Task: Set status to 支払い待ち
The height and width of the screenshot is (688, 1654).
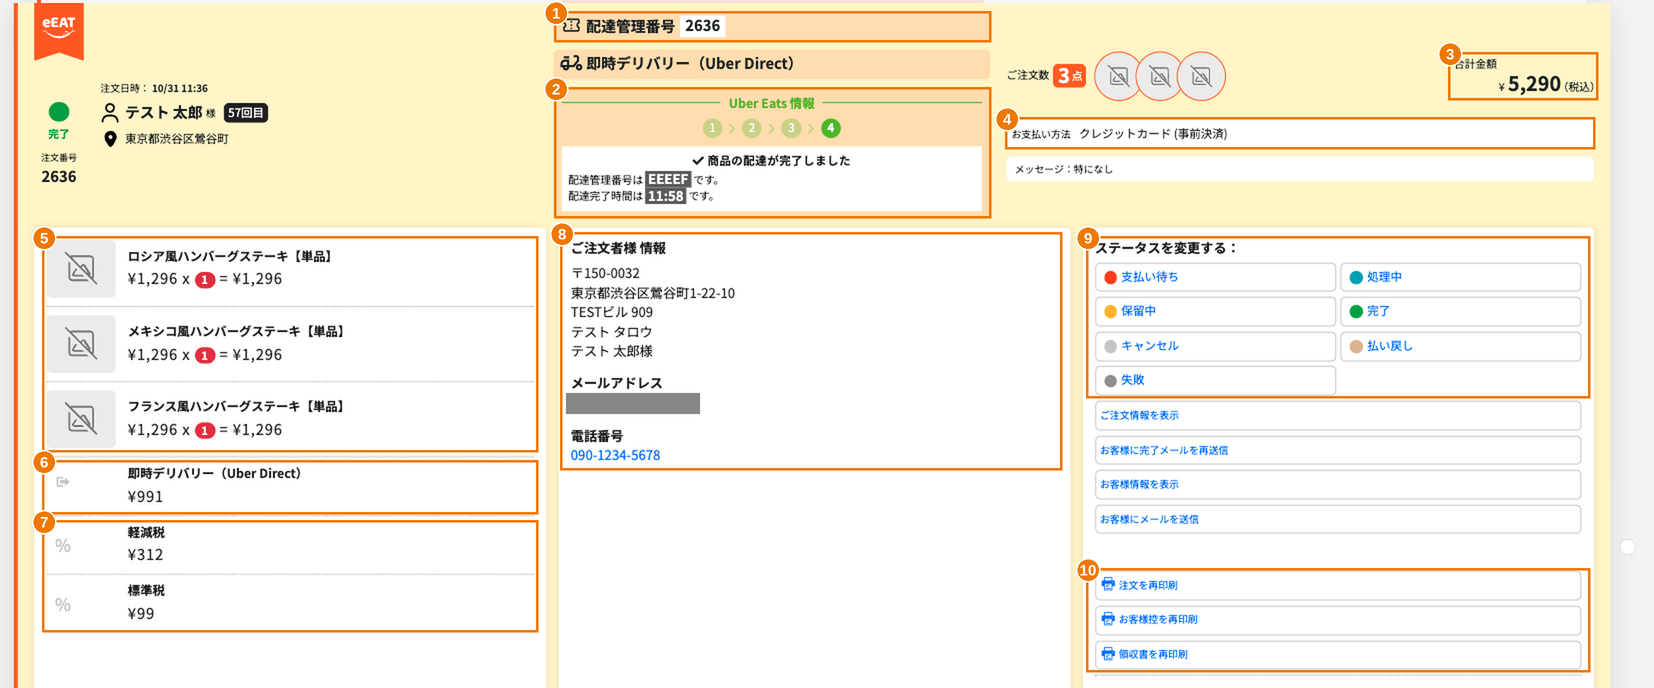Action: (1215, 277)
